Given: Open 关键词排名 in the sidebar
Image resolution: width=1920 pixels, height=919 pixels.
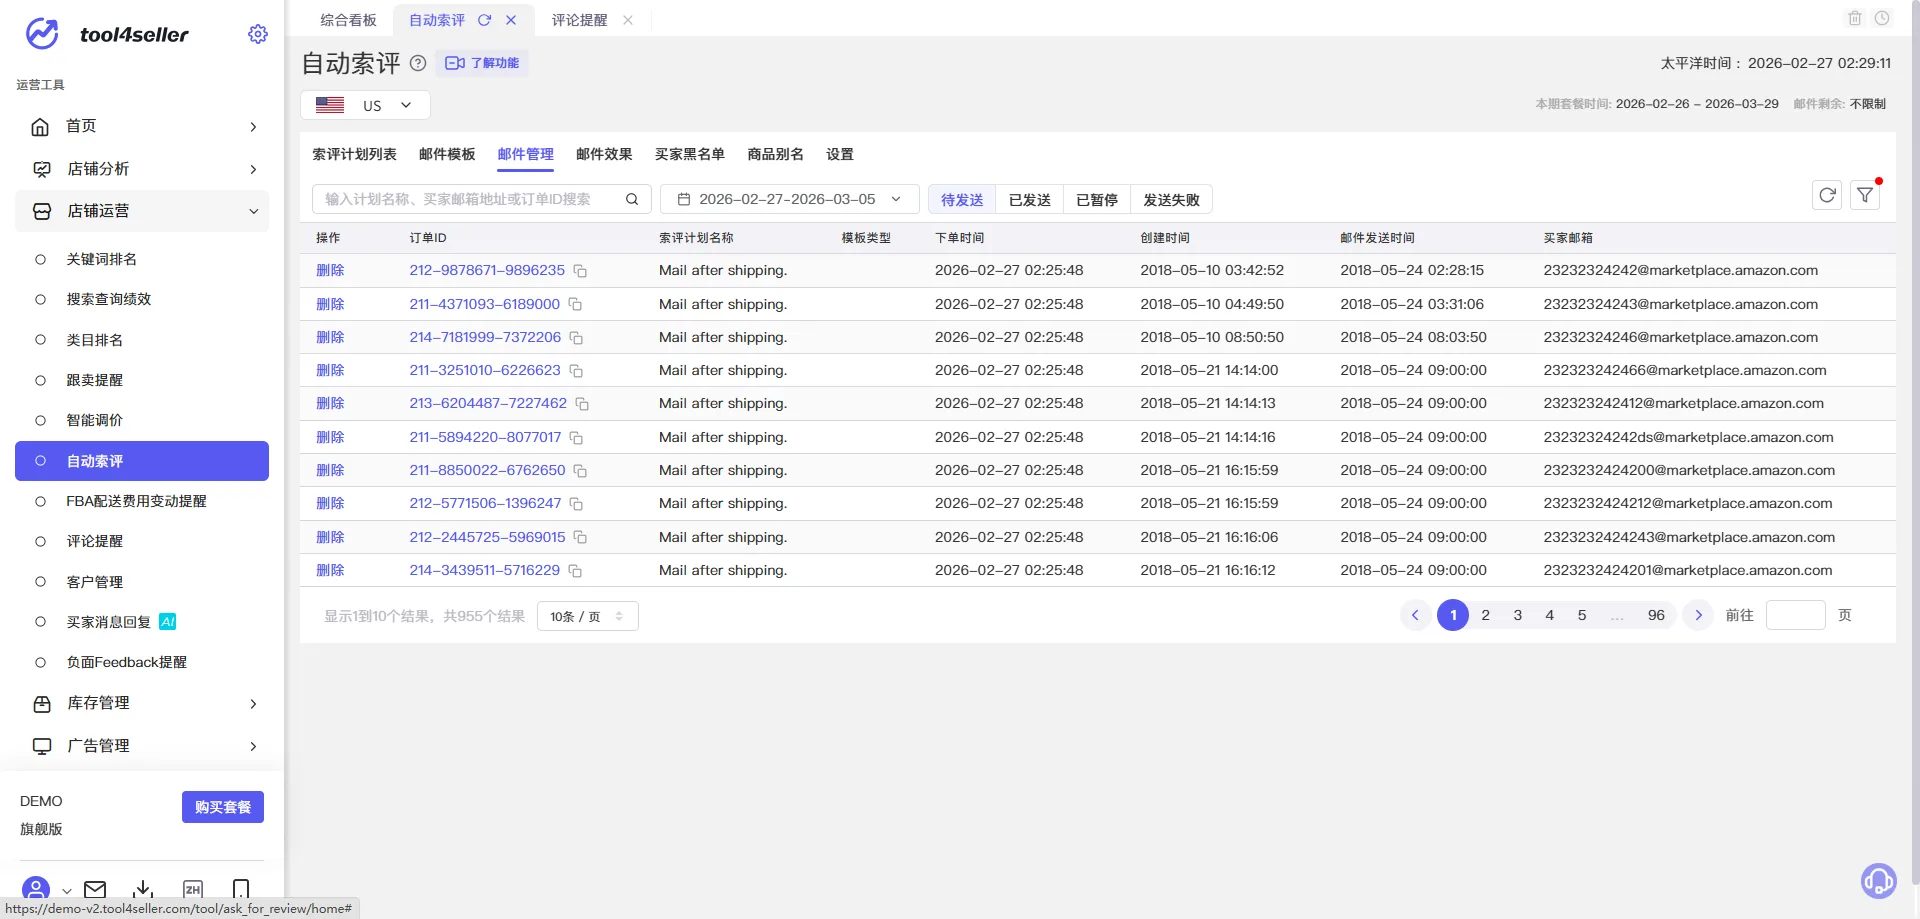Looking at the screenshot, I should [142, 259].
